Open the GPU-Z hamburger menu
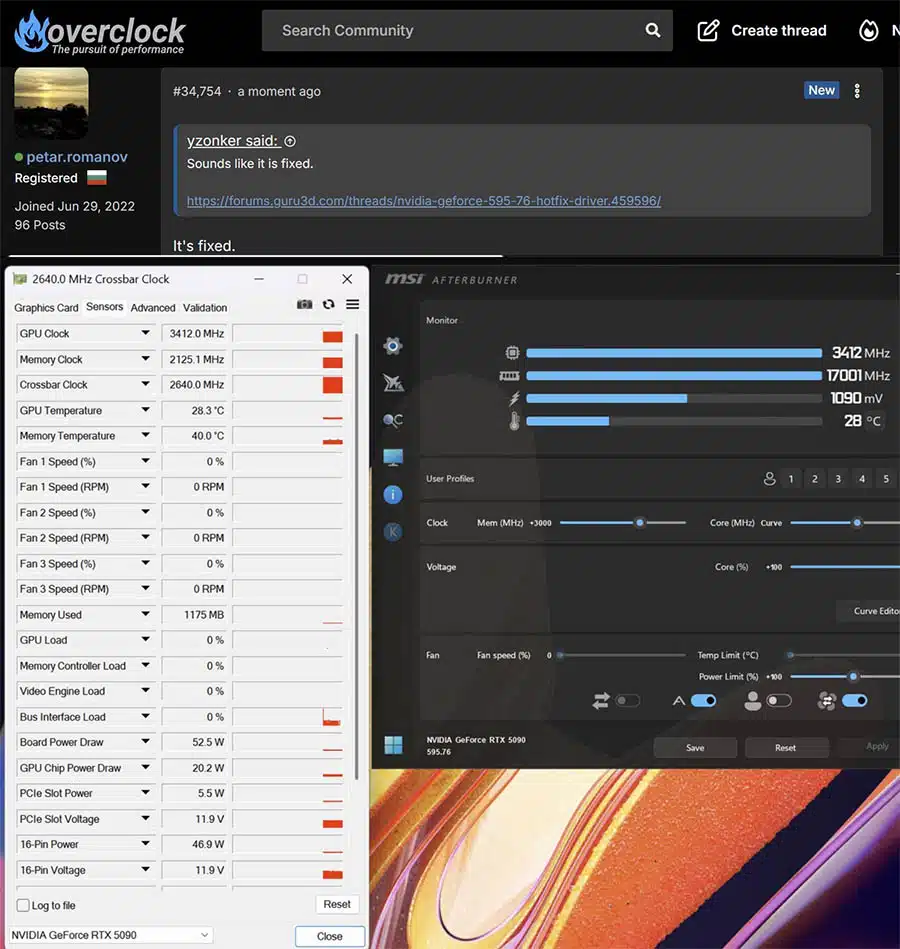The height and width of the screenshot is (949, 900). [352, 305]
